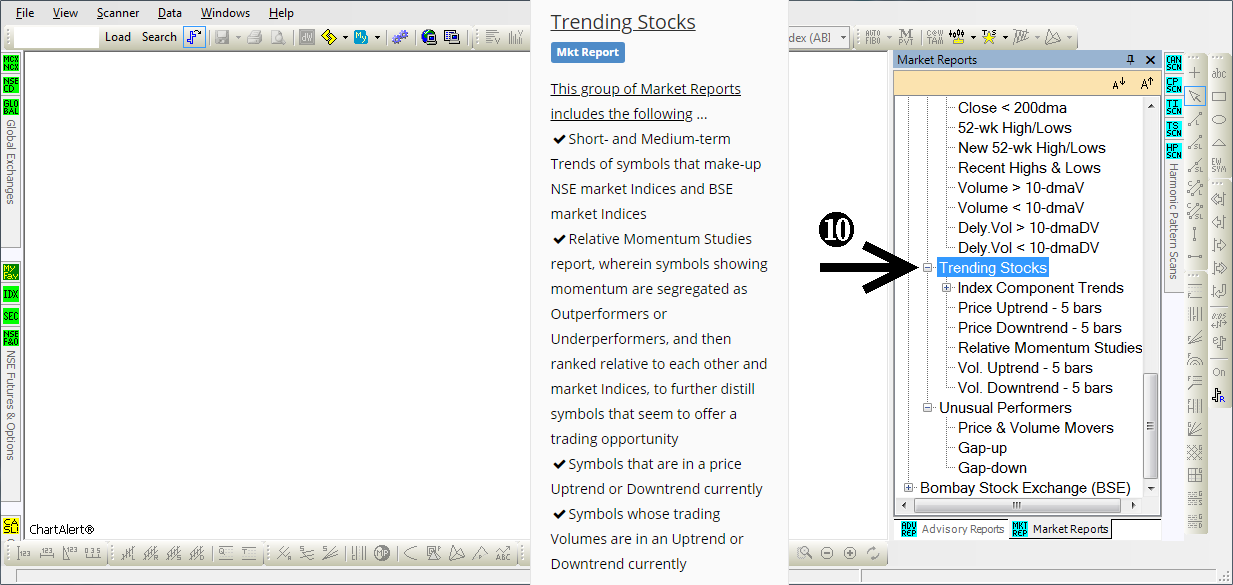Select the Gap-down report
The height and width of the screenshot is (585, 1233).
pos(992,468)
